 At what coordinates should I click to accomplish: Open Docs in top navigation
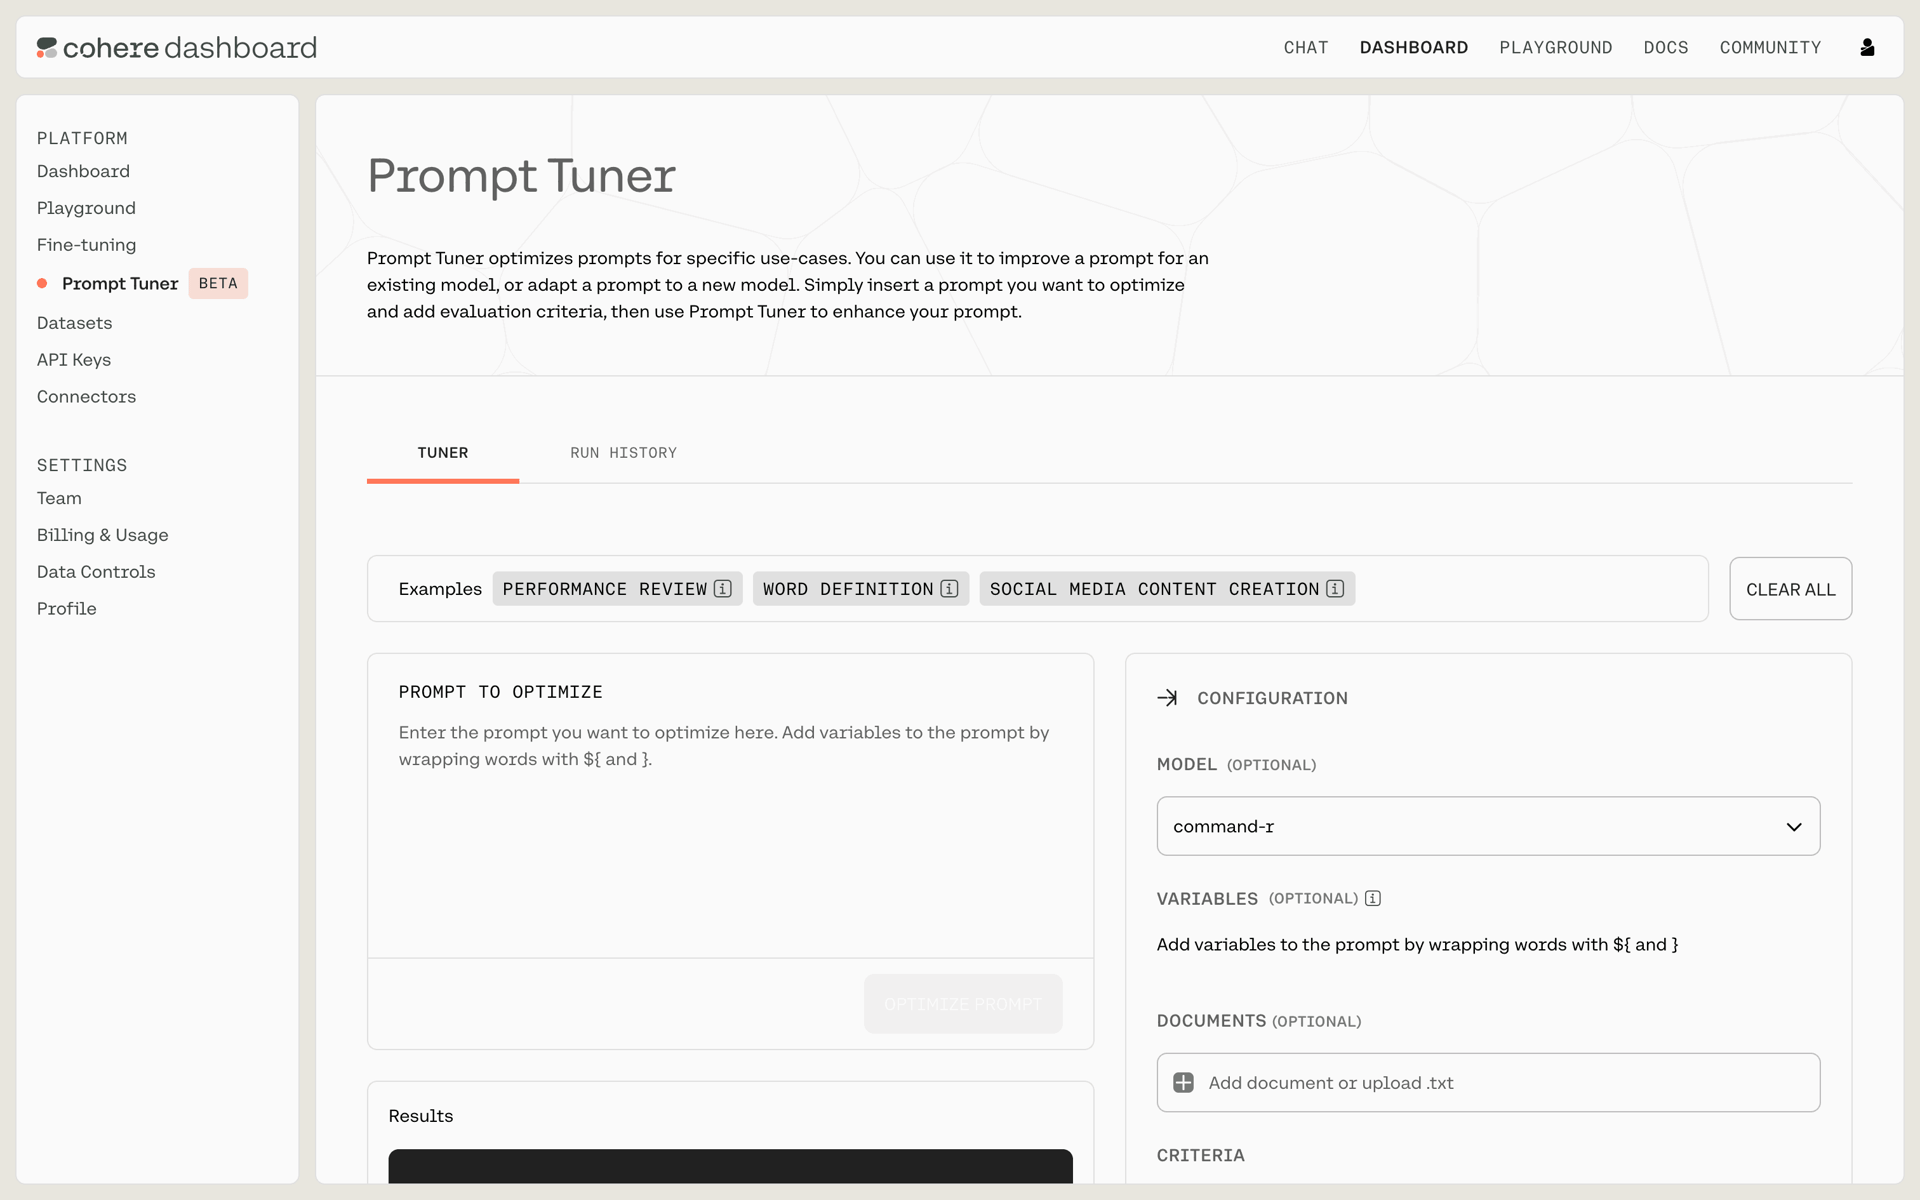tap(1666, 47)
